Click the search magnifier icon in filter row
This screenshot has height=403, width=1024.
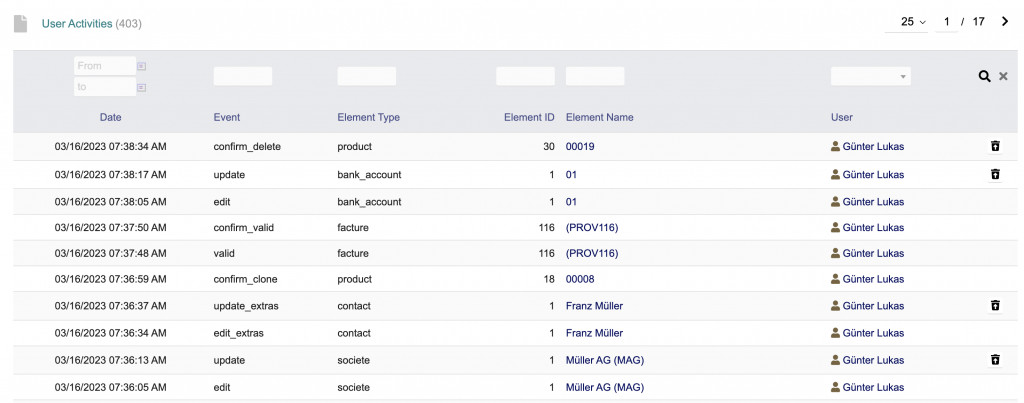(x=984, y=77)
